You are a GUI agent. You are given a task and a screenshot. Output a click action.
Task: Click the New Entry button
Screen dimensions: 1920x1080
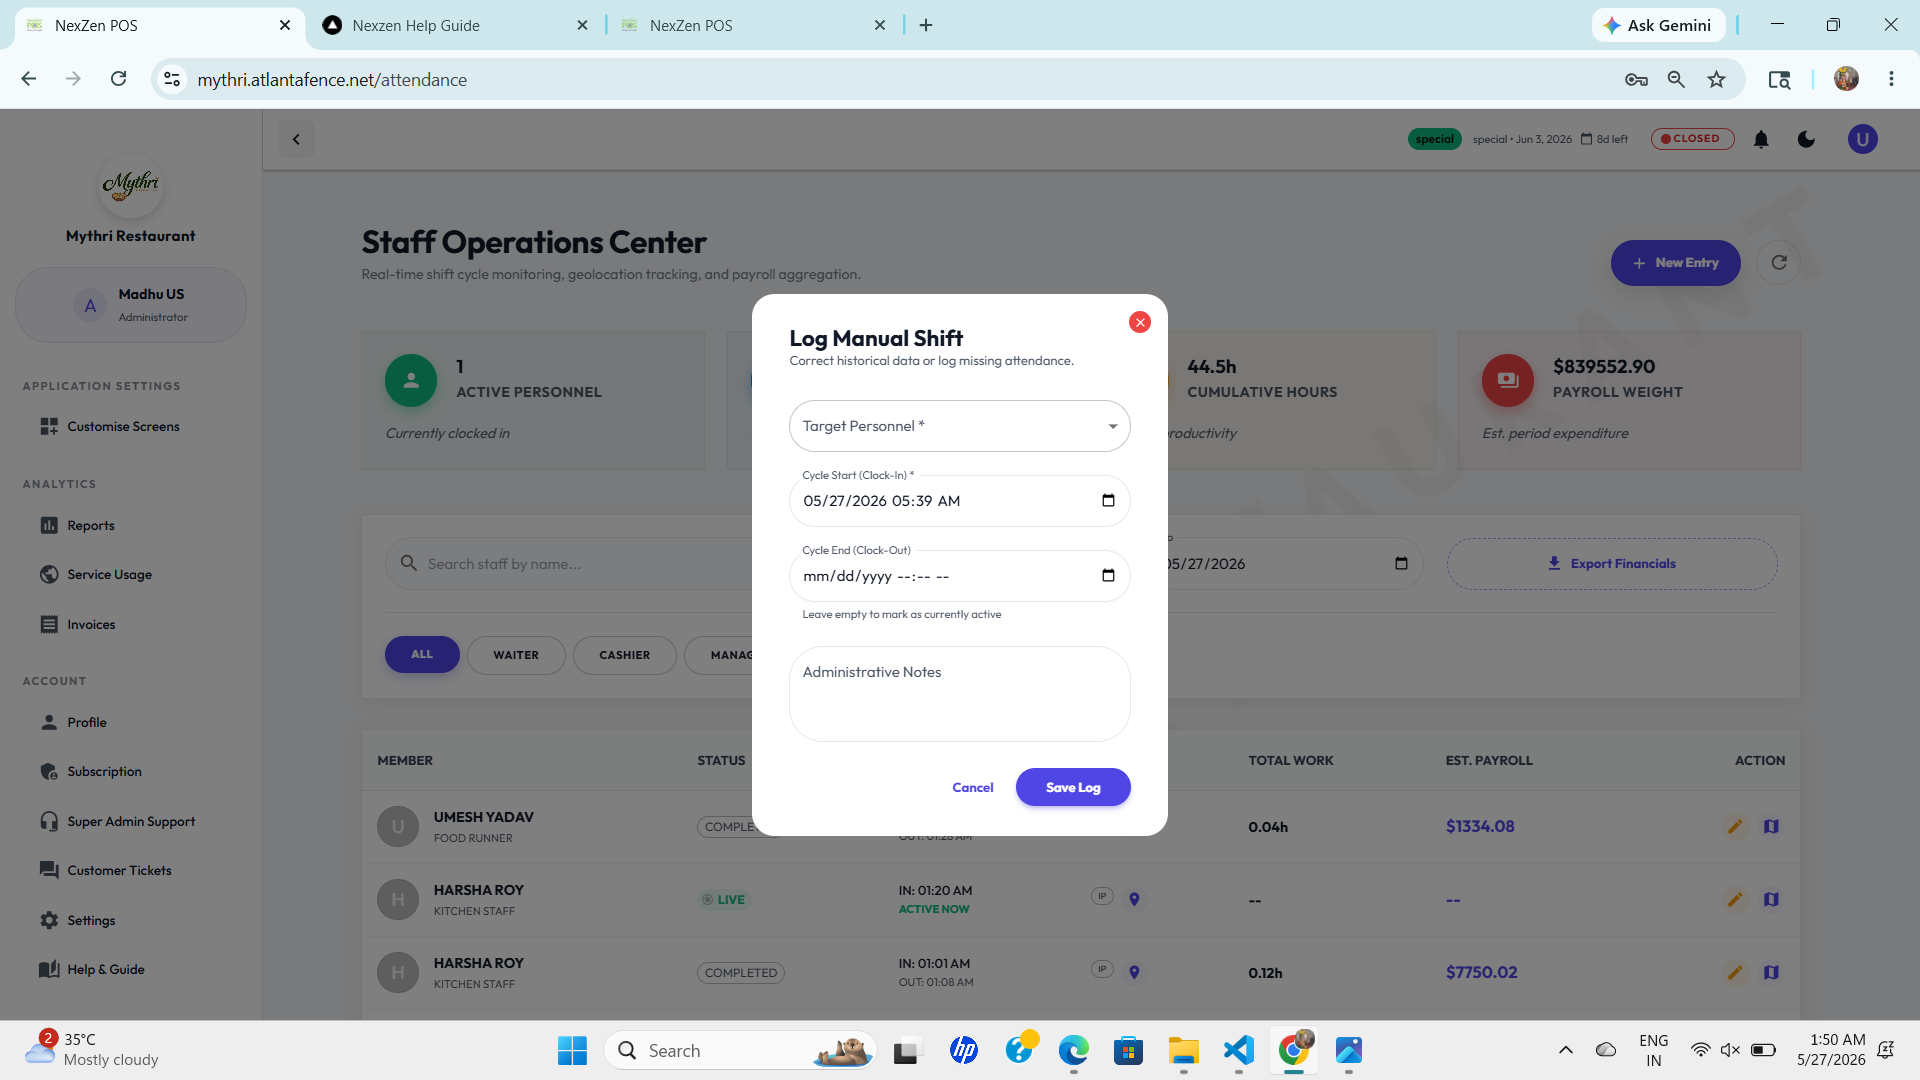pos(1675,263)
